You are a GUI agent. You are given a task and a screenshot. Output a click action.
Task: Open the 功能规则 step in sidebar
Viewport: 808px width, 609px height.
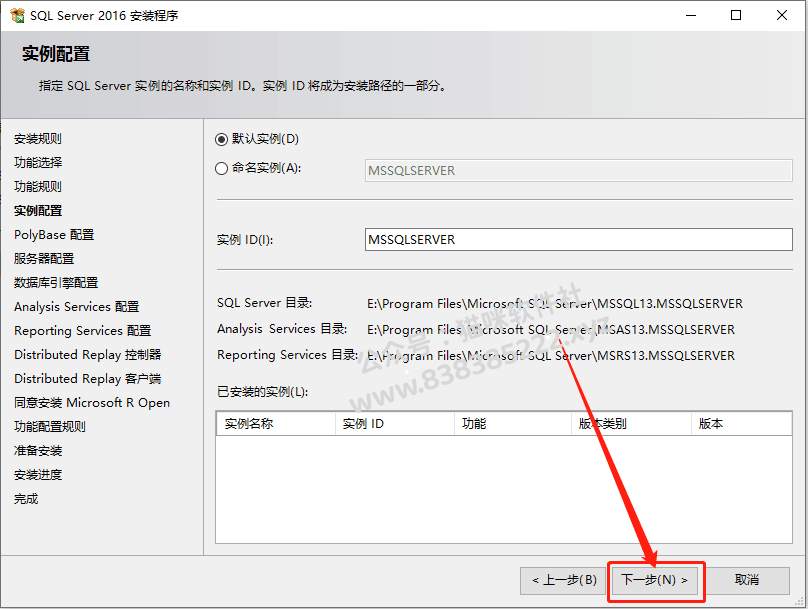click(38, 187)
